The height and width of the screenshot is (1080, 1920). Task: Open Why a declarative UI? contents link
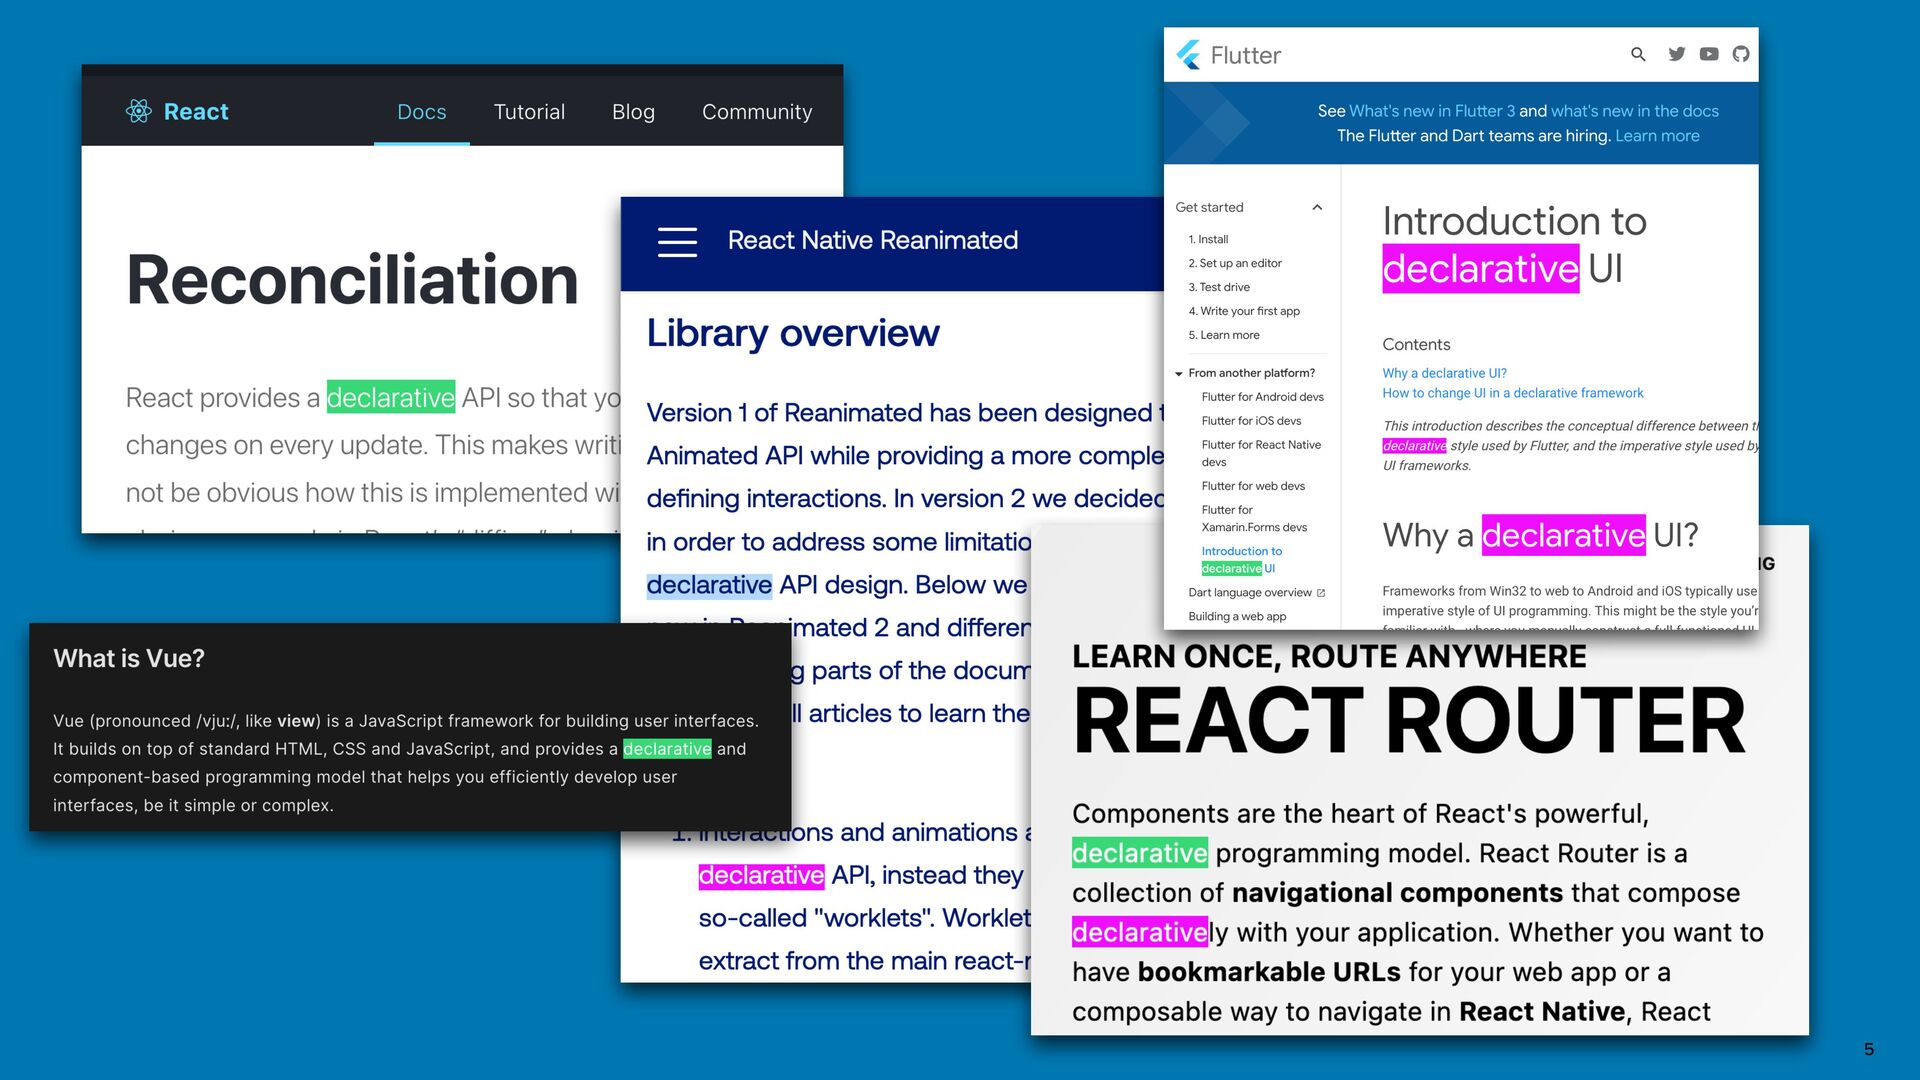point(1444,373)
